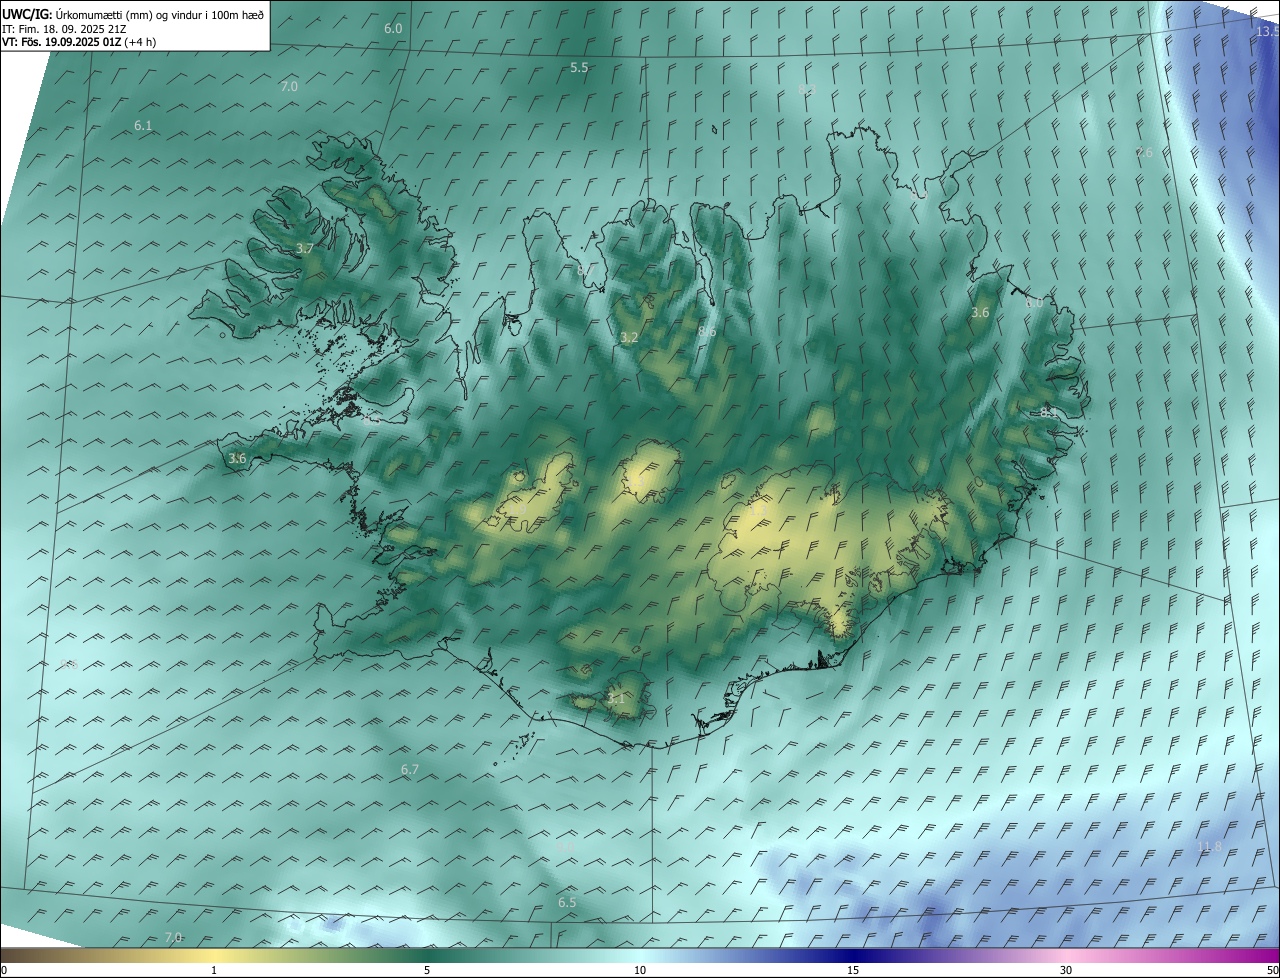Click the color scale tick labeled 1
This screenshot has width=1280, height=978.
point(214,970)
